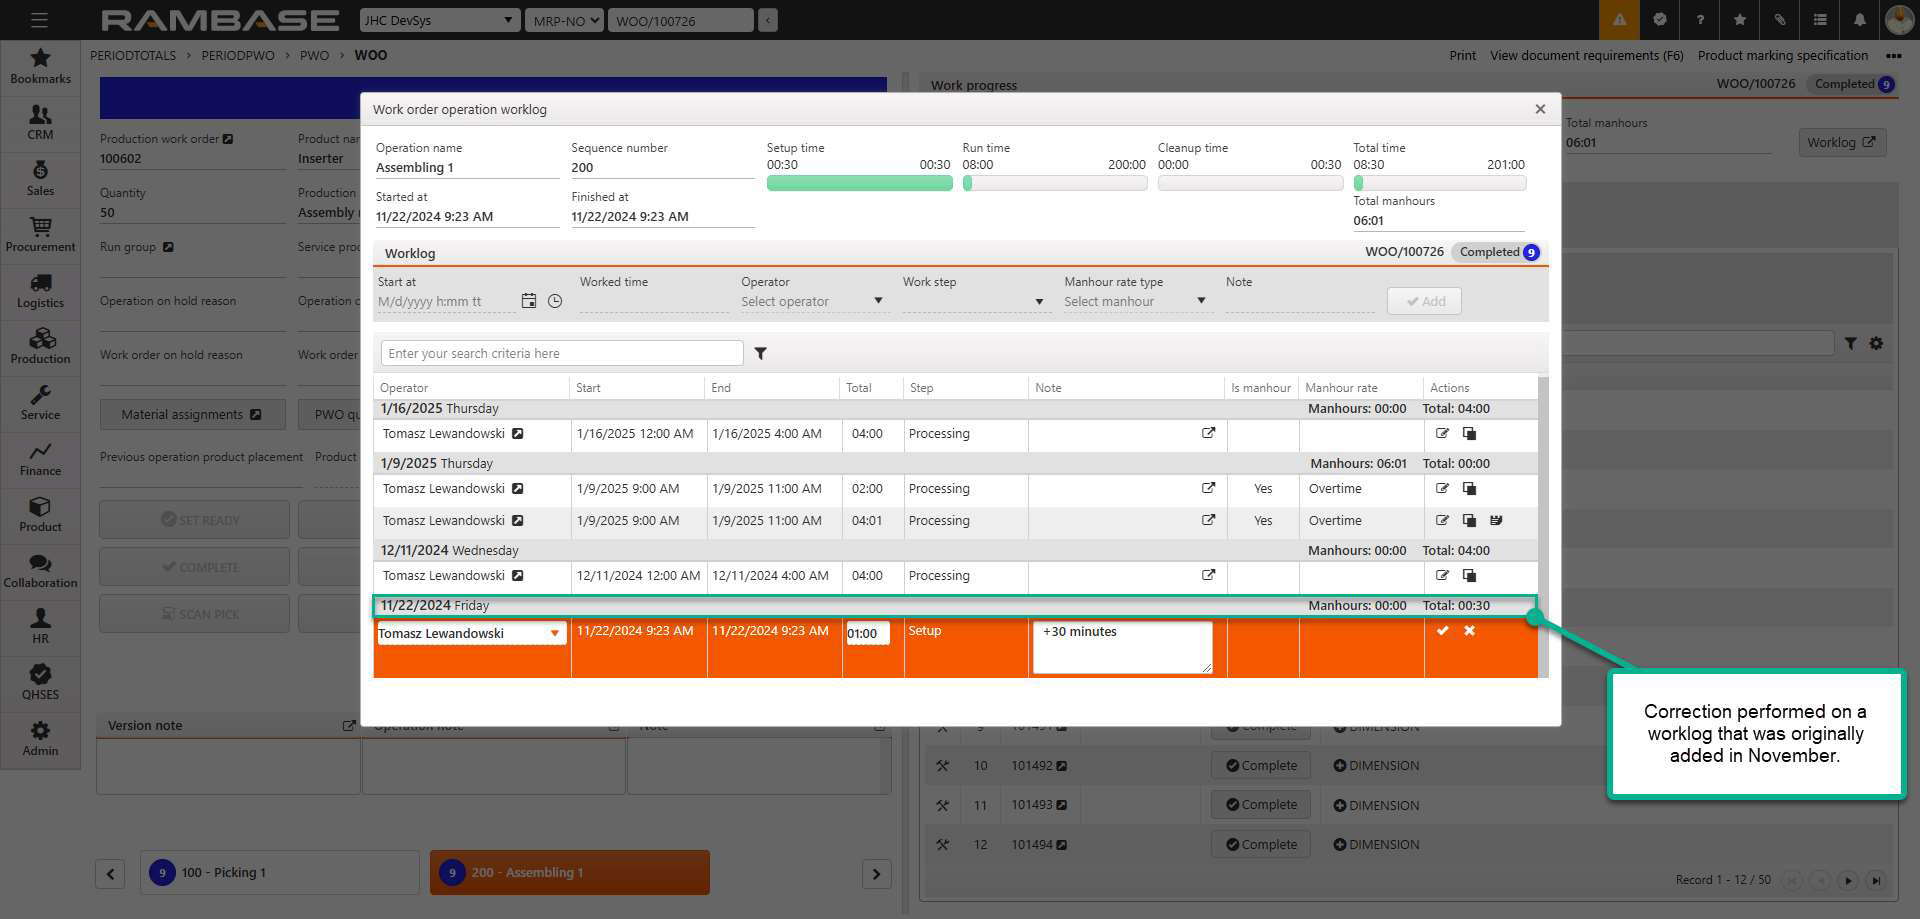
Task: Click the Setup time progress bar
Action: (x=859, y=184)
